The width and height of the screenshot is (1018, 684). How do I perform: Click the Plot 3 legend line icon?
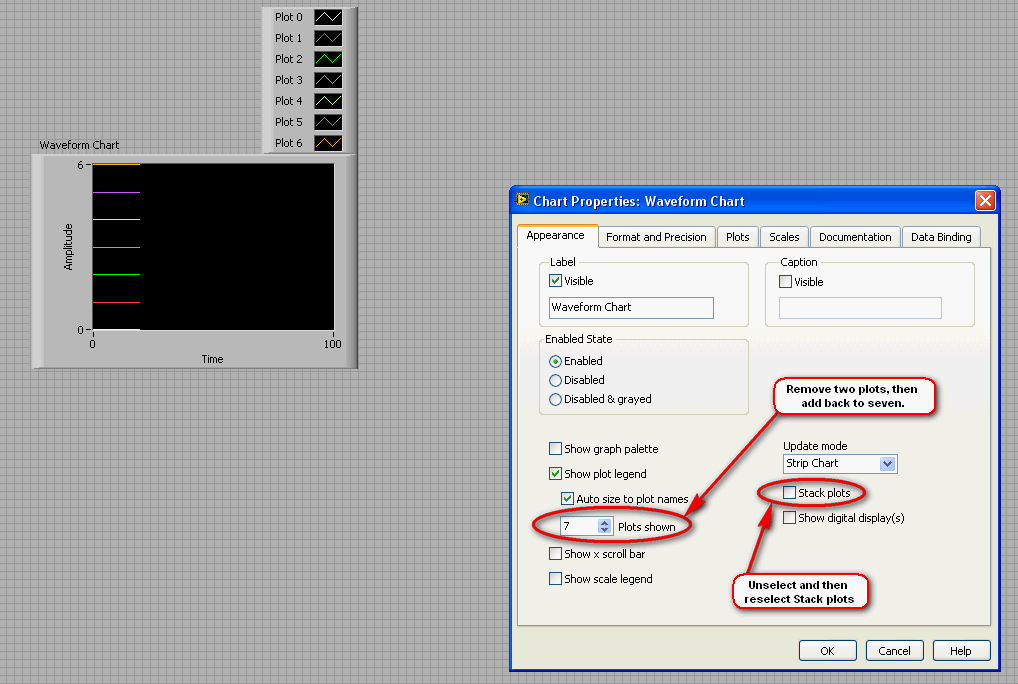click(x=328, y=80)
